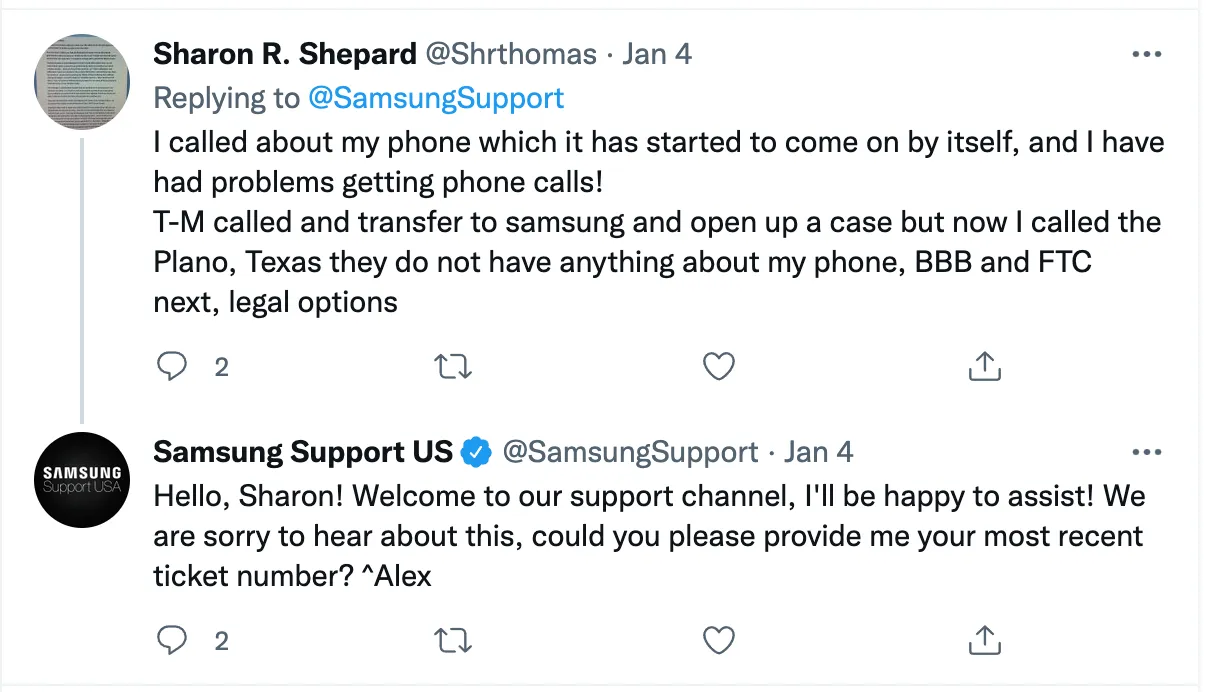Share the Samsung Support US tweet

pyautogui.click(x=985, y=639)
